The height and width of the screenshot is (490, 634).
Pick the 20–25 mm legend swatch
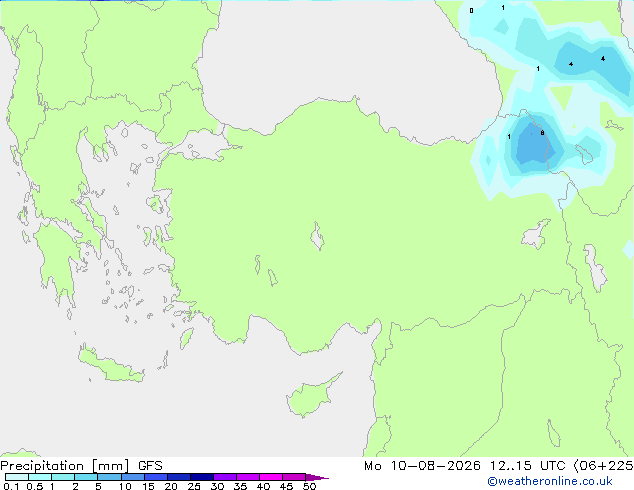tap(178, 477)
